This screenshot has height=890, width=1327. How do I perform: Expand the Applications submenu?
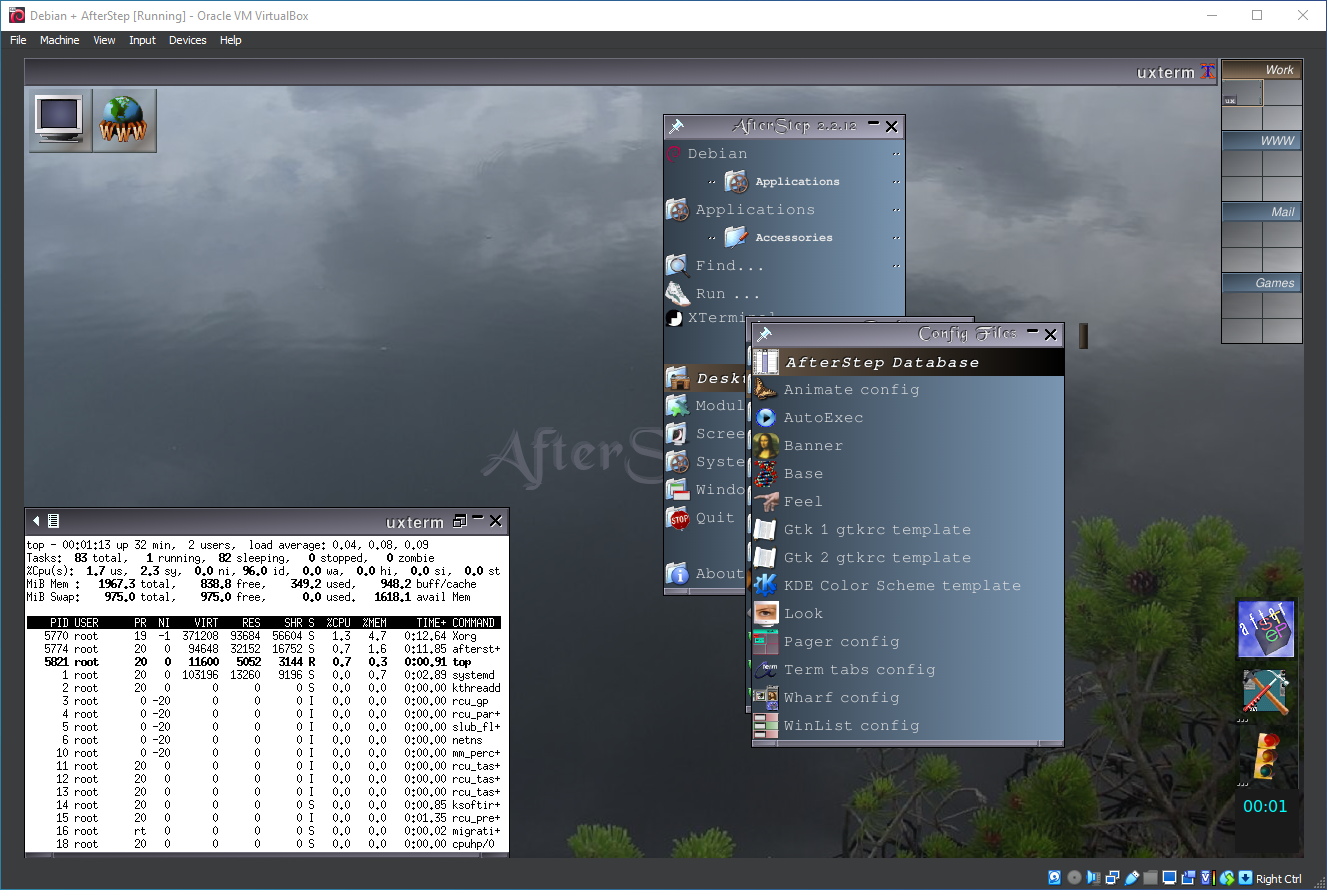tap(755, 210)
